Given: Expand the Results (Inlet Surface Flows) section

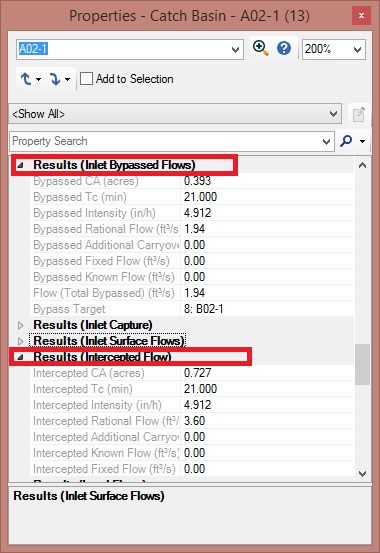Looking at the screenshot, I should pyautogui.click(x=20, y=341).
